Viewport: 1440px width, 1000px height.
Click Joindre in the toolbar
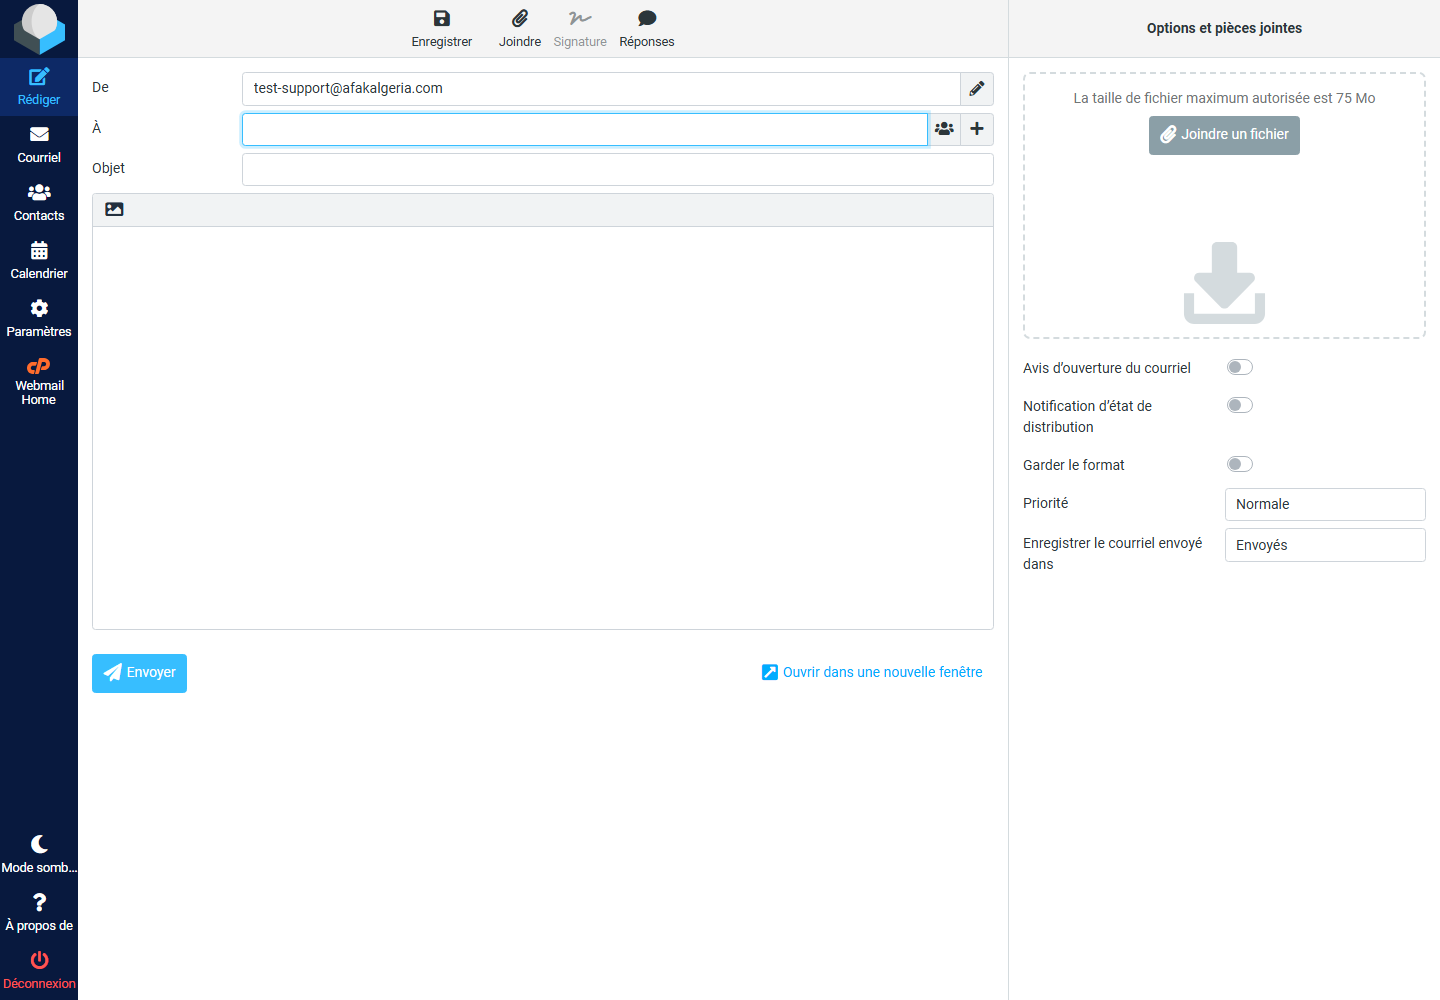(520, 29)
